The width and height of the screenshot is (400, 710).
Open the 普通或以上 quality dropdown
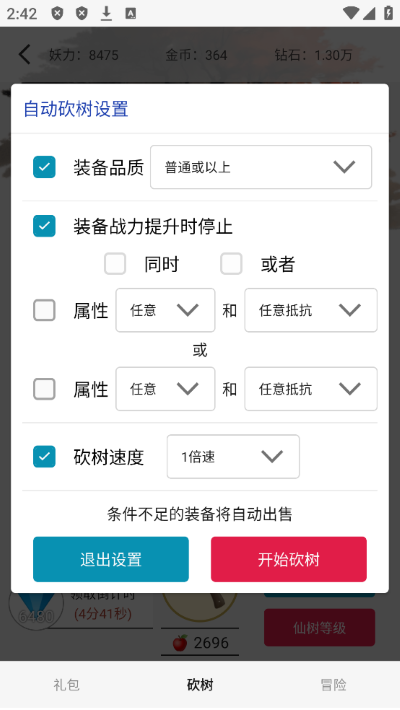pos(261,167)
